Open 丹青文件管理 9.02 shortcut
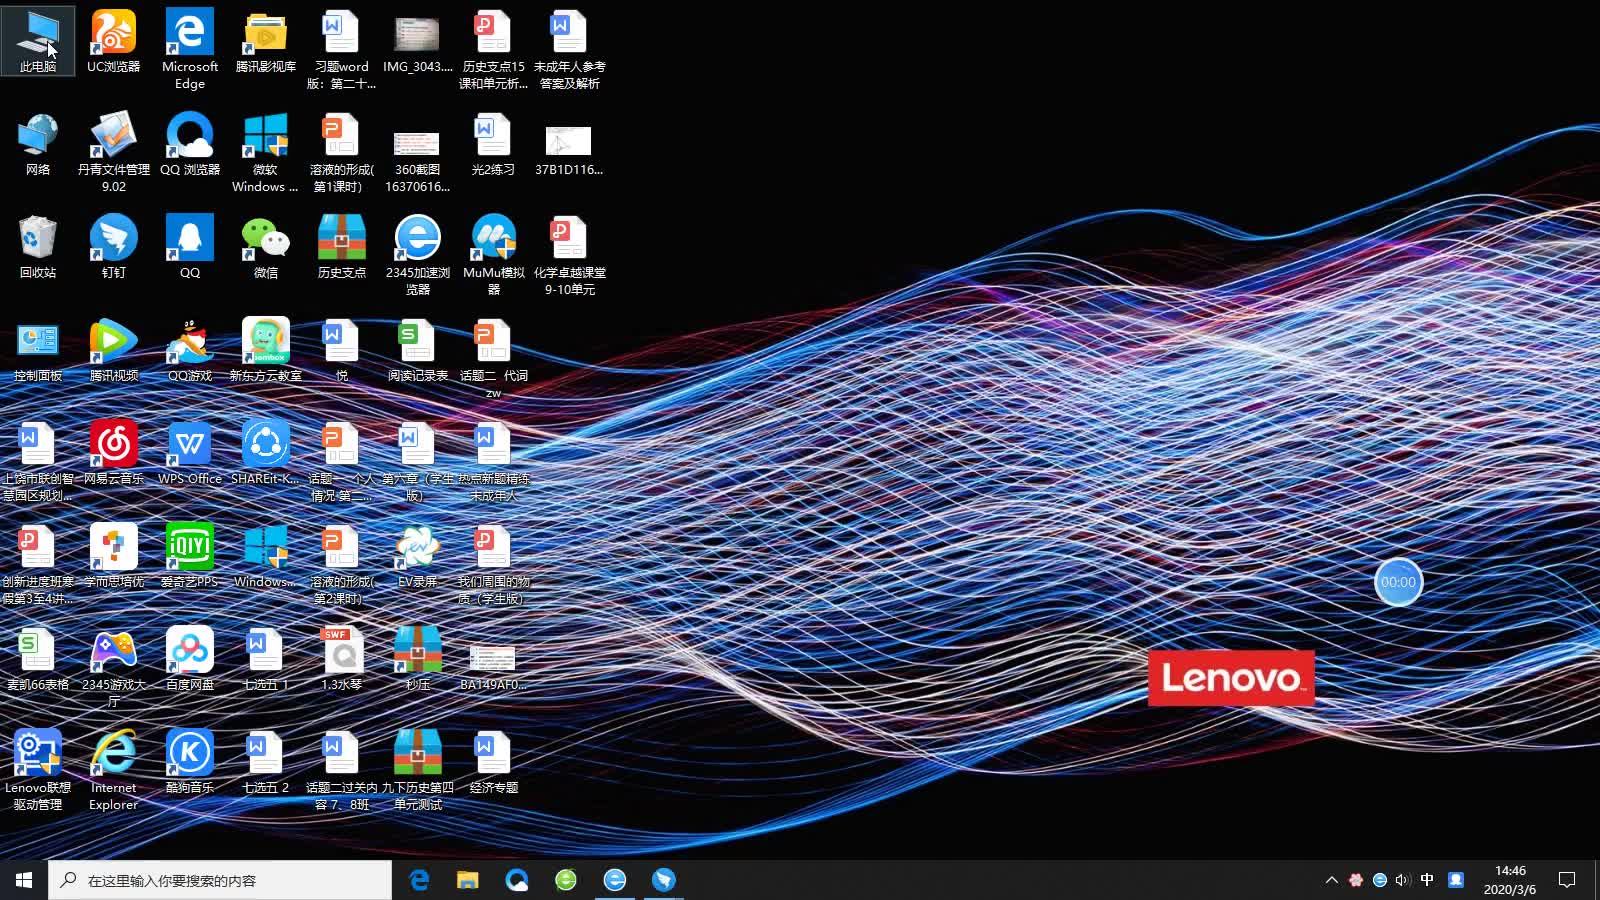1600x900 pixels. pyautogui.click(x=114, y=152)
